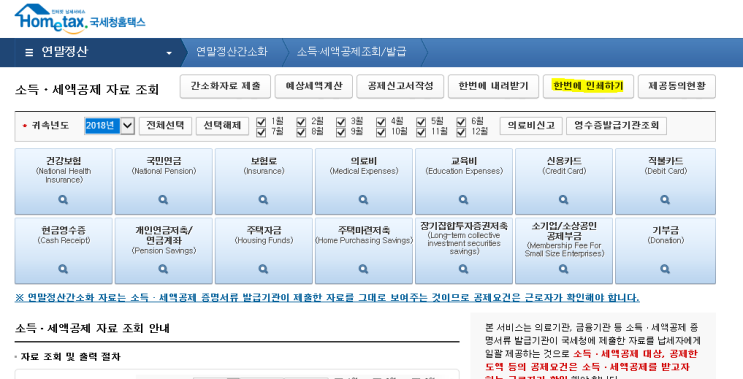This screenshot has width=743, height=379.
Task: Go to 연말정산간소화 breadcrumb tab
Action: point(232,52)
